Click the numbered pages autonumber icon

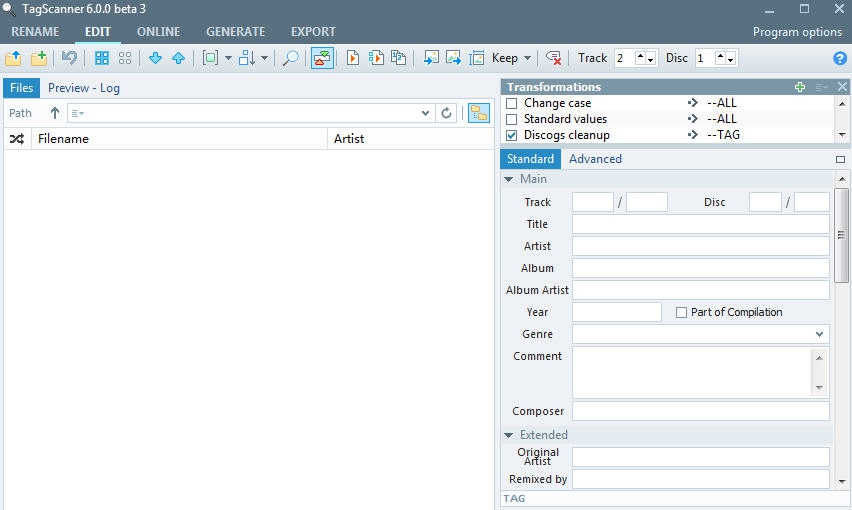pyautogui.click(x=399, y=58)
